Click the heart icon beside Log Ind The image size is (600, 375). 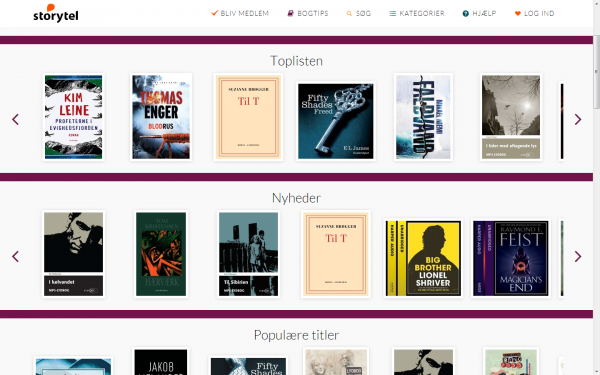coord(518,13)
